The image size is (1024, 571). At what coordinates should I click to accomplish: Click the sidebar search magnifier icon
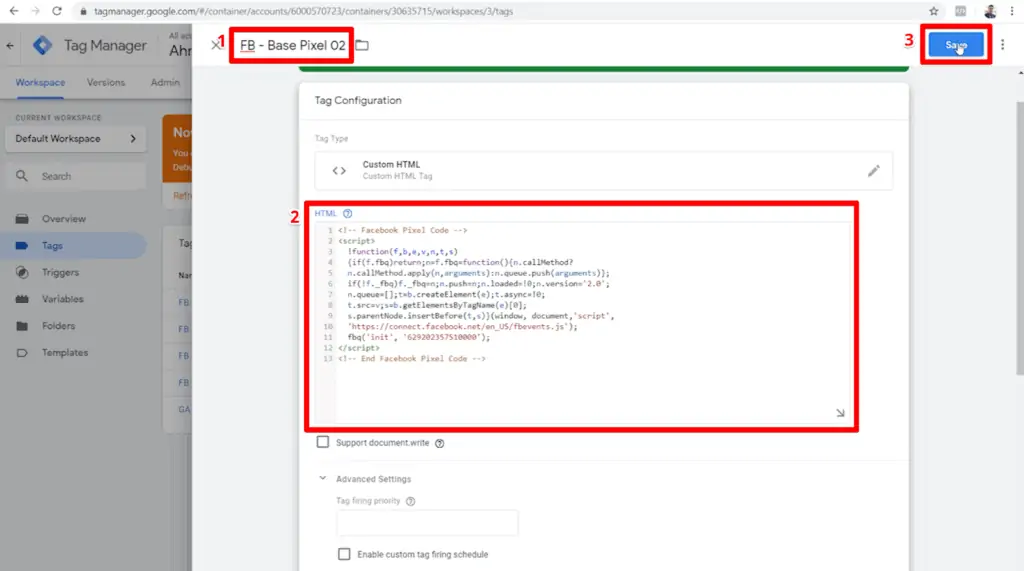pyautogui.click(x=22, y=176)
